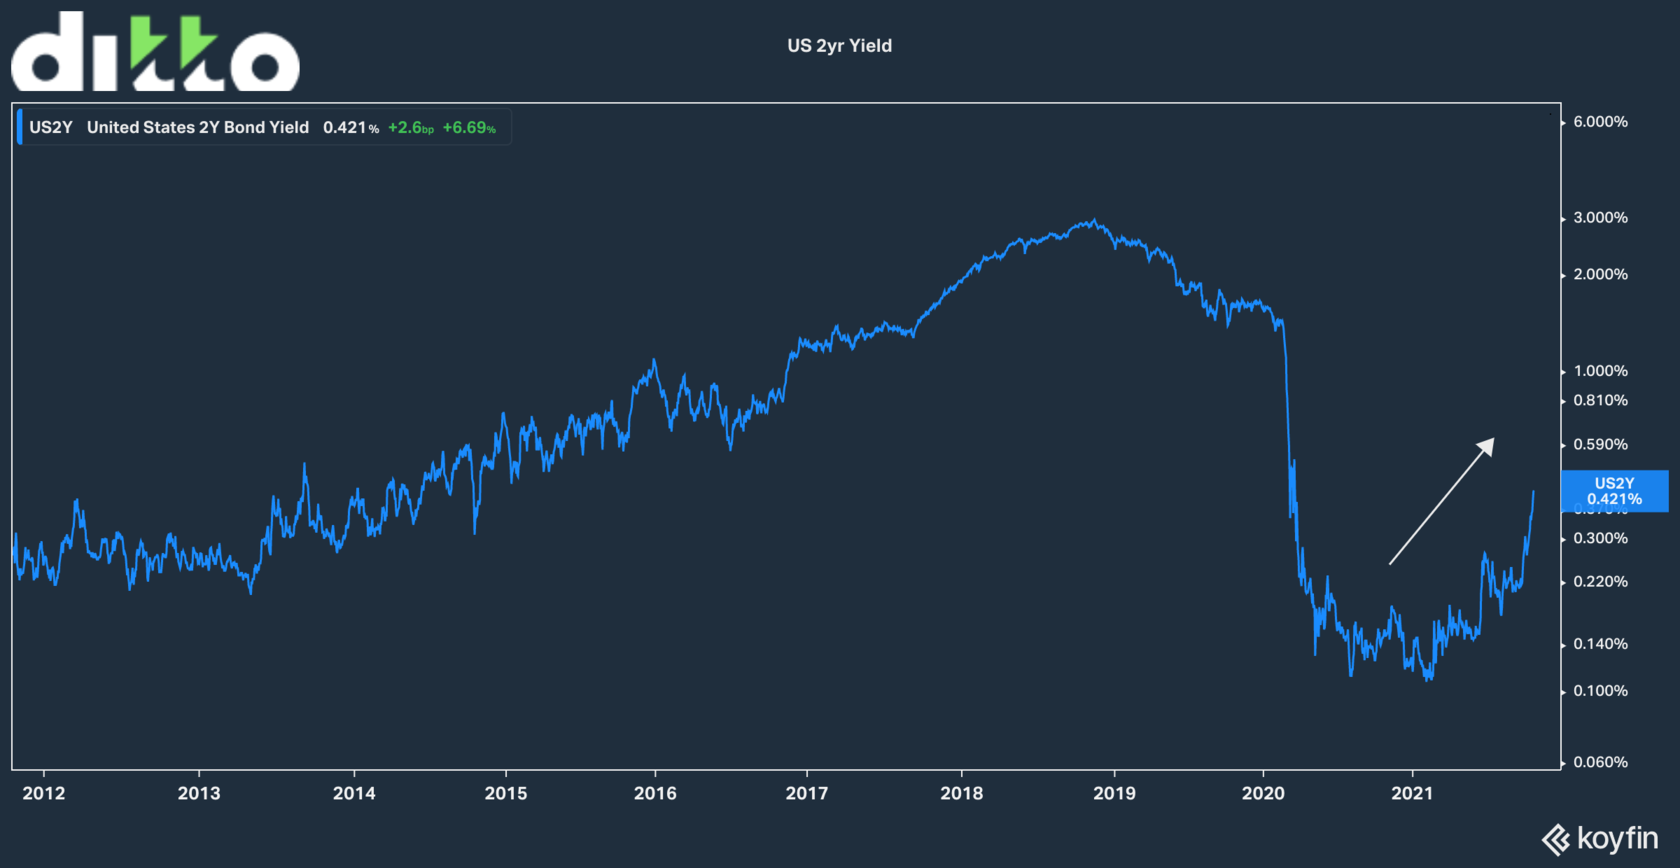The image size is (1680, 868).
Task: Select the US2Y ticker symbol in legend
Action: coord(51,127)
